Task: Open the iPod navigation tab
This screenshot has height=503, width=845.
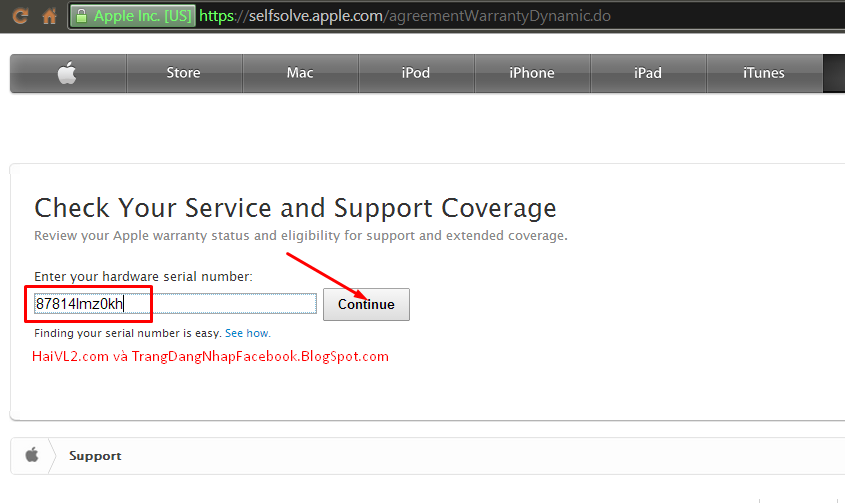Action: pyautogui.click(x=416, y=73)
